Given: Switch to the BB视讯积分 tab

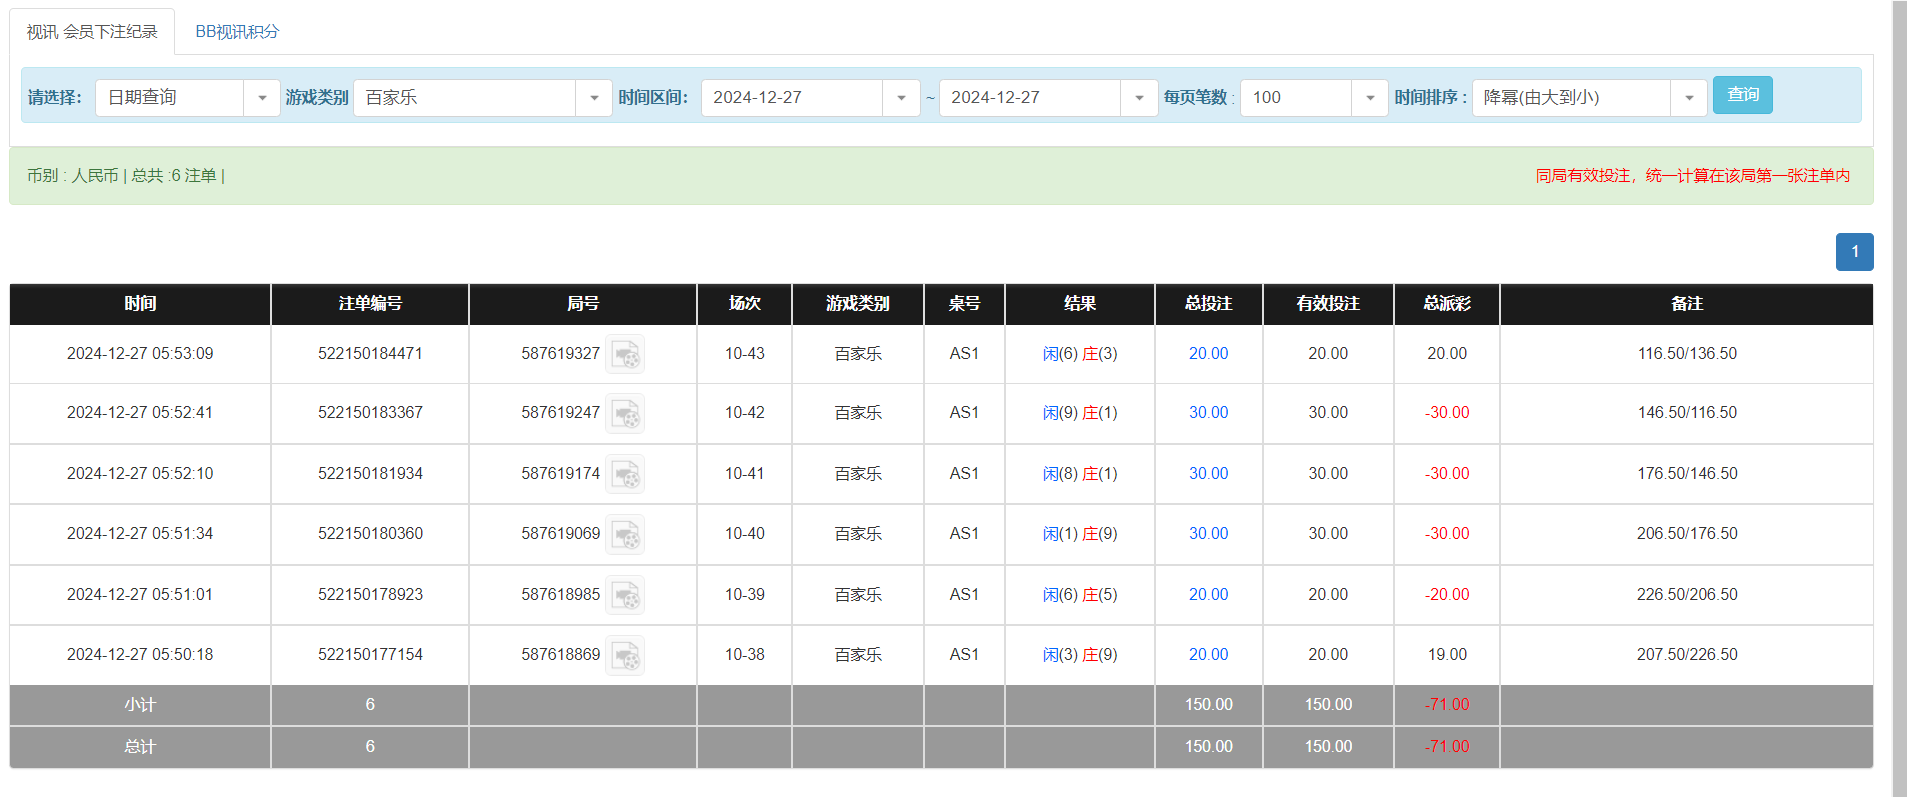Looking at the screenshot, I should click(237, 32).
